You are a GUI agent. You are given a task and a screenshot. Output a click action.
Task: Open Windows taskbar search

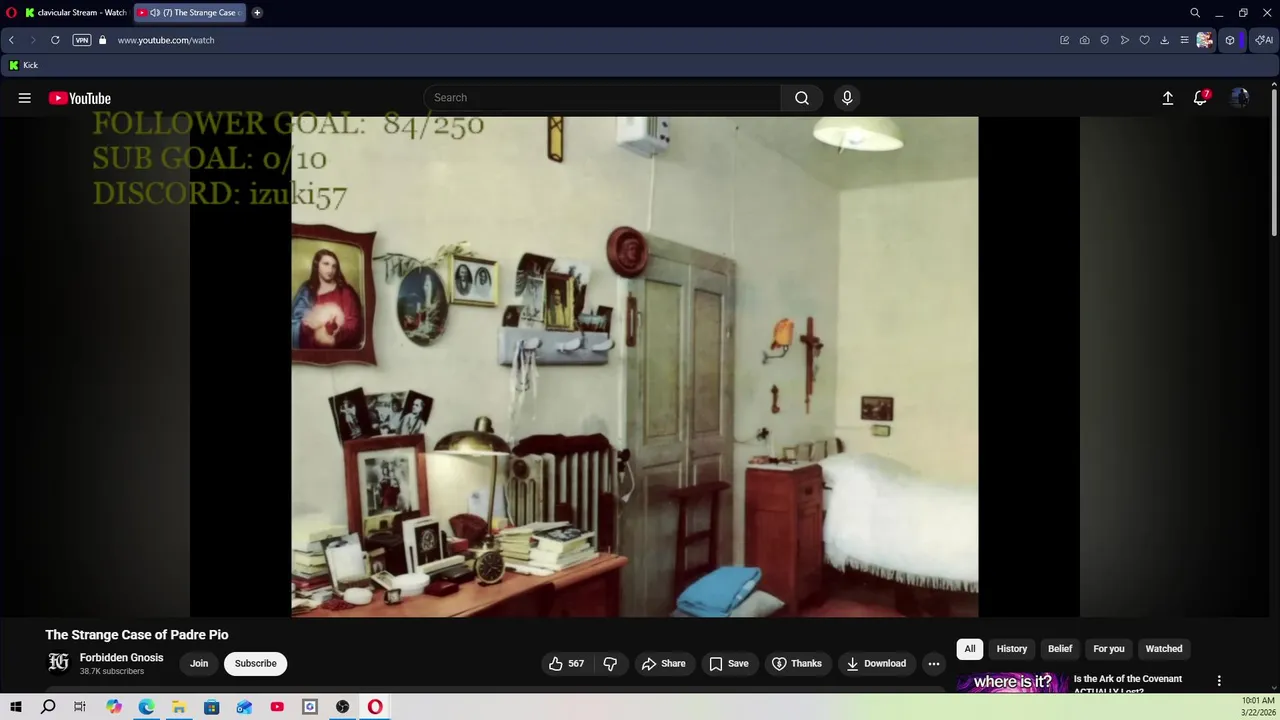[x=48, y=707]
